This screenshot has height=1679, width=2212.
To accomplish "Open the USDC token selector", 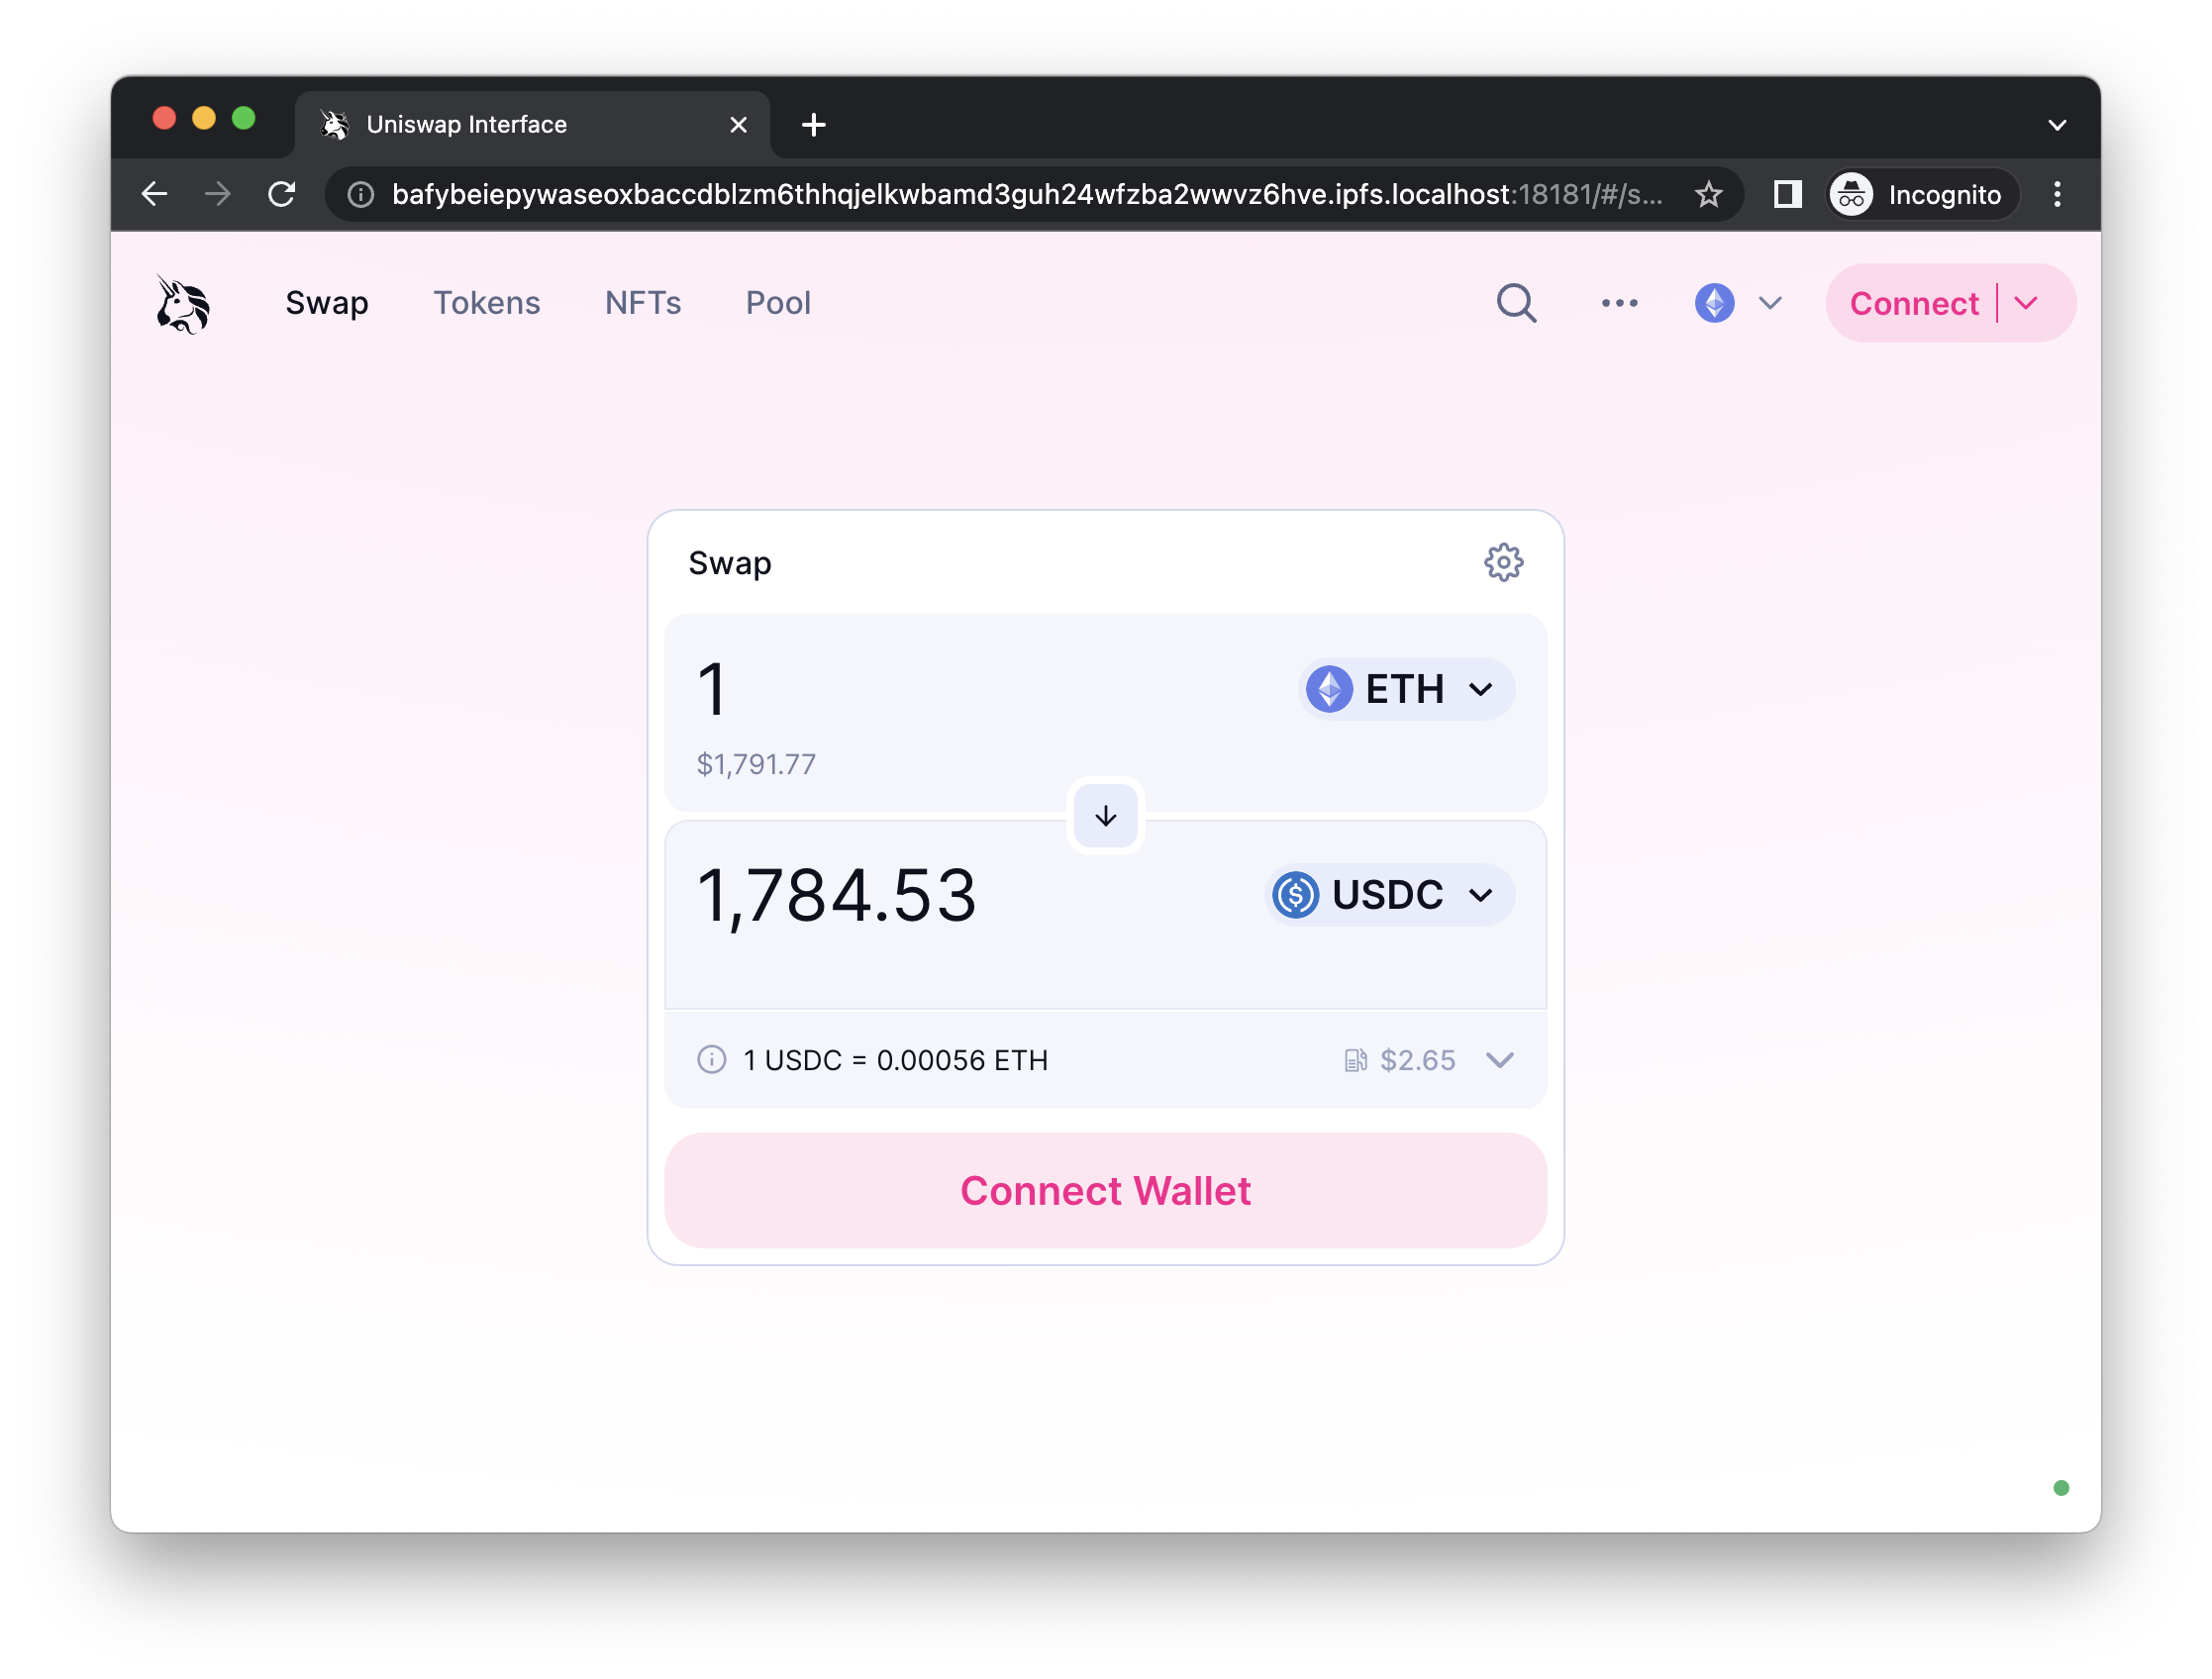I will click(x=1388, y=895).
